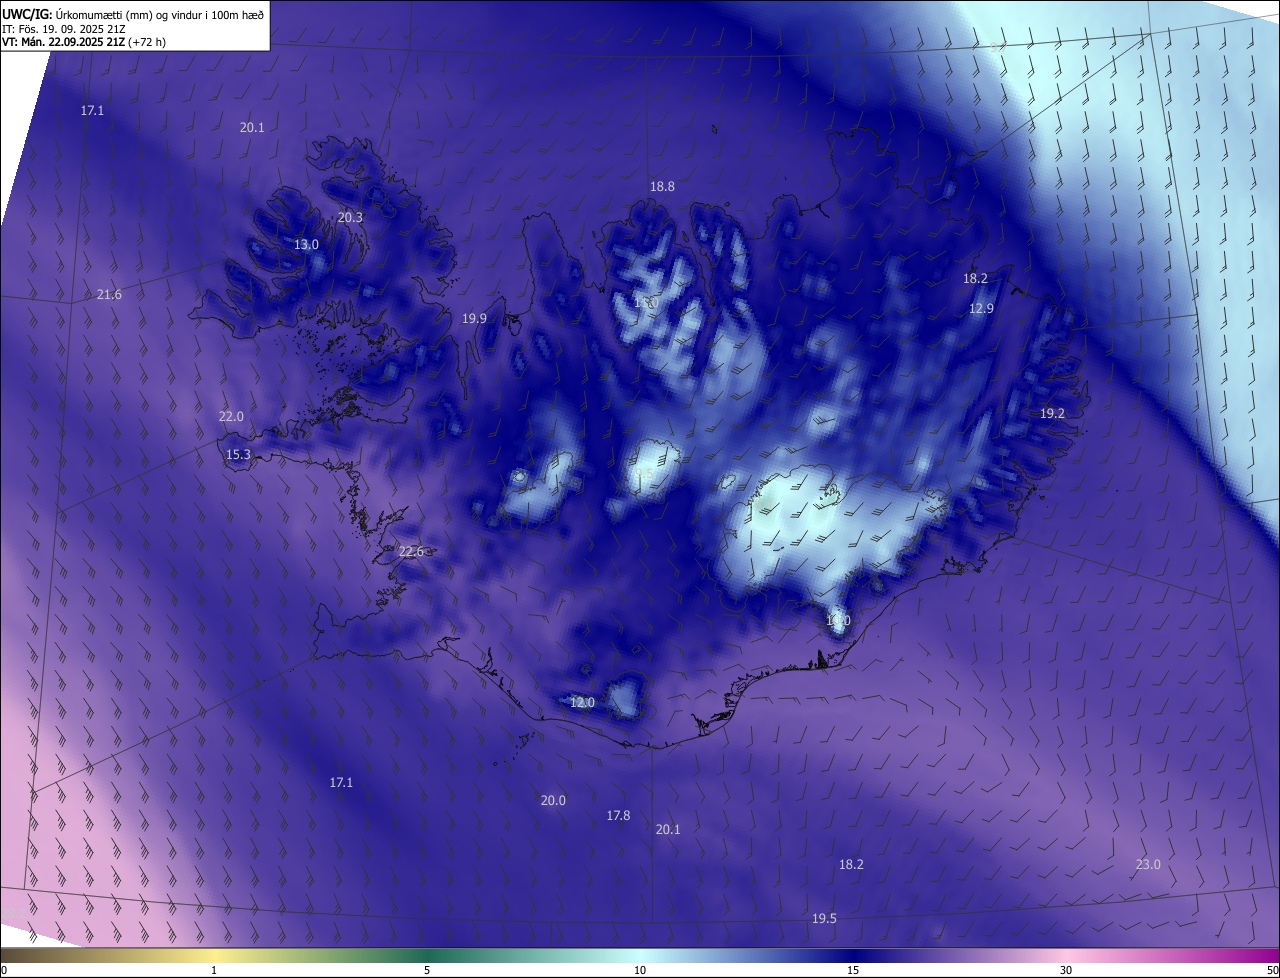Click the '5' tick on the color scale
The width and height of the screenshot is (1280, 978).
[427, 970]
